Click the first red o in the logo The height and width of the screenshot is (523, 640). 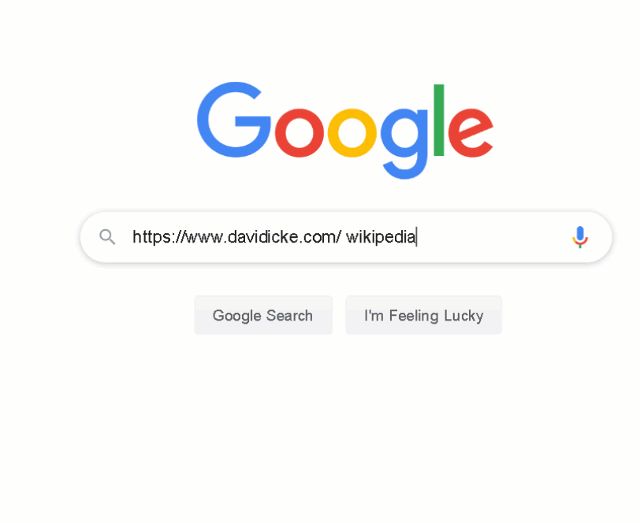click(x=299, y=133)
